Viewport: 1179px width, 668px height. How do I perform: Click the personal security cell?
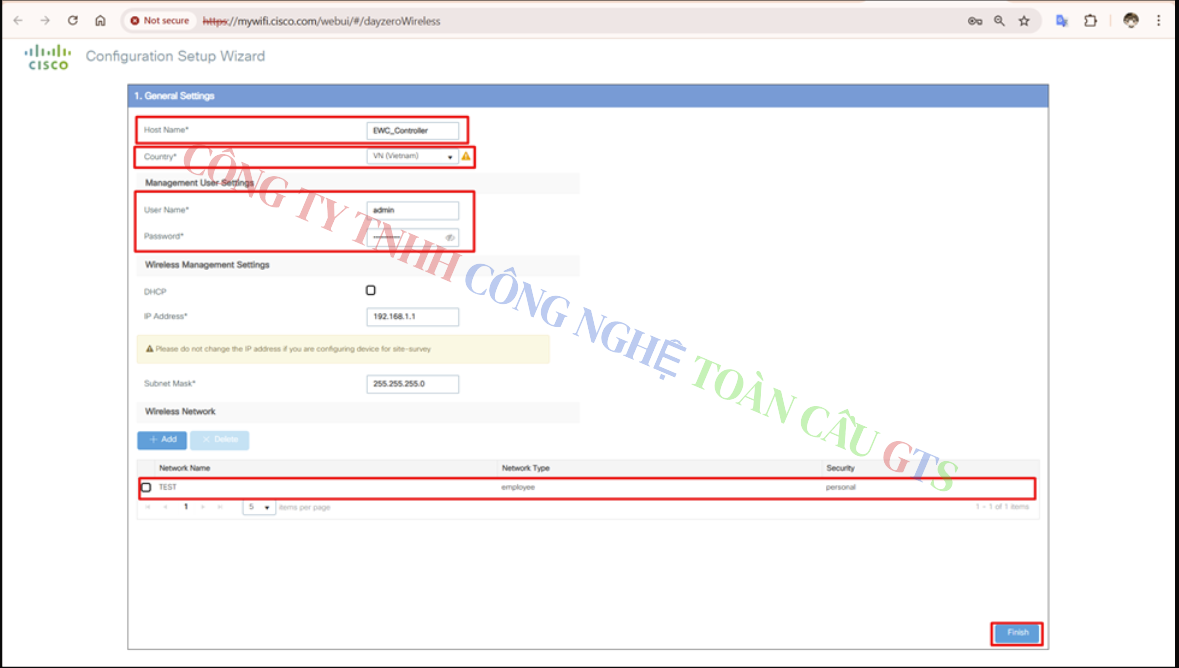[841, 487]
